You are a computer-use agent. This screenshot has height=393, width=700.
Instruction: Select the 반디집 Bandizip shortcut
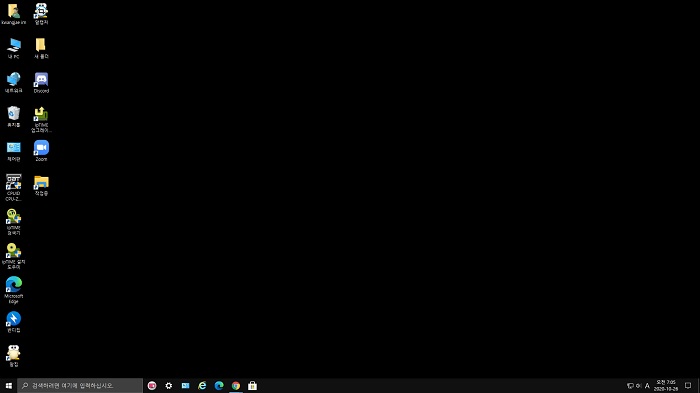13,322
